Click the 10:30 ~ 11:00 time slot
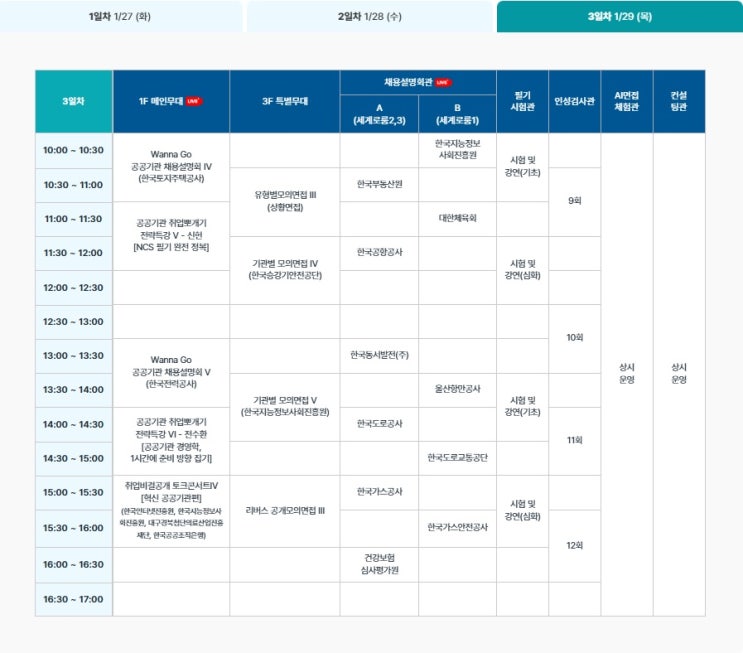 [x=73, y=185]
